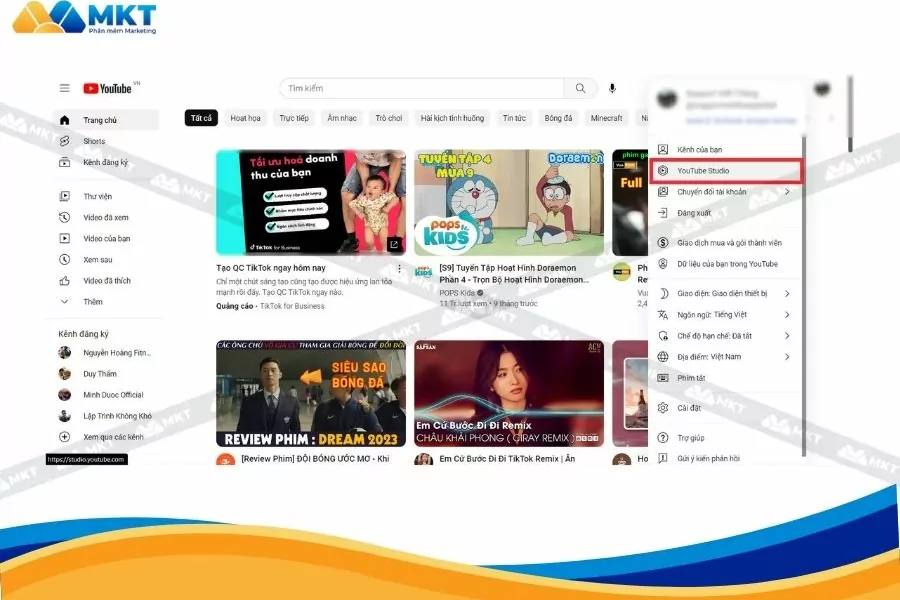The width and height of the screenshot is (900, 600).
Task: Expand Ngôn ngữ: Tiếng Việt option
Action: [726, 315]
